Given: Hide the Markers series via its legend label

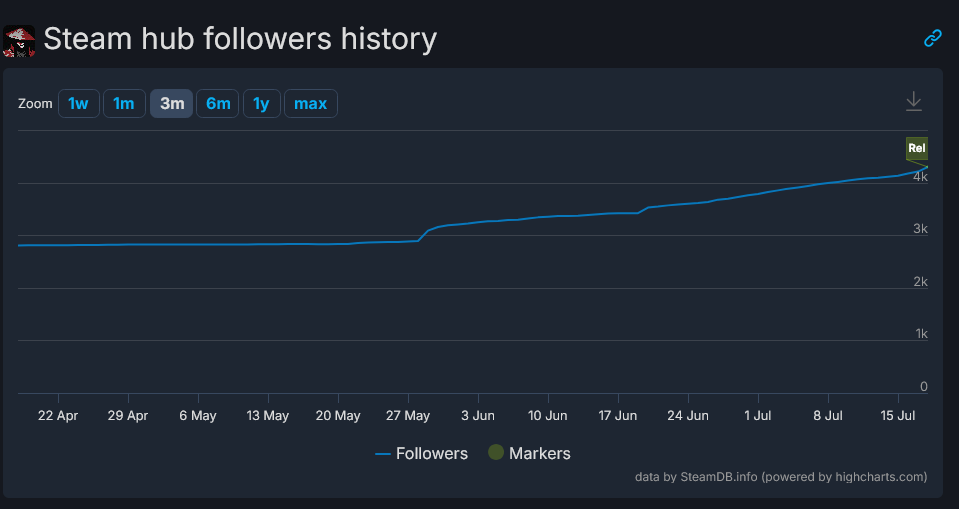Looking at the screenshot, I should click(539, 453).
